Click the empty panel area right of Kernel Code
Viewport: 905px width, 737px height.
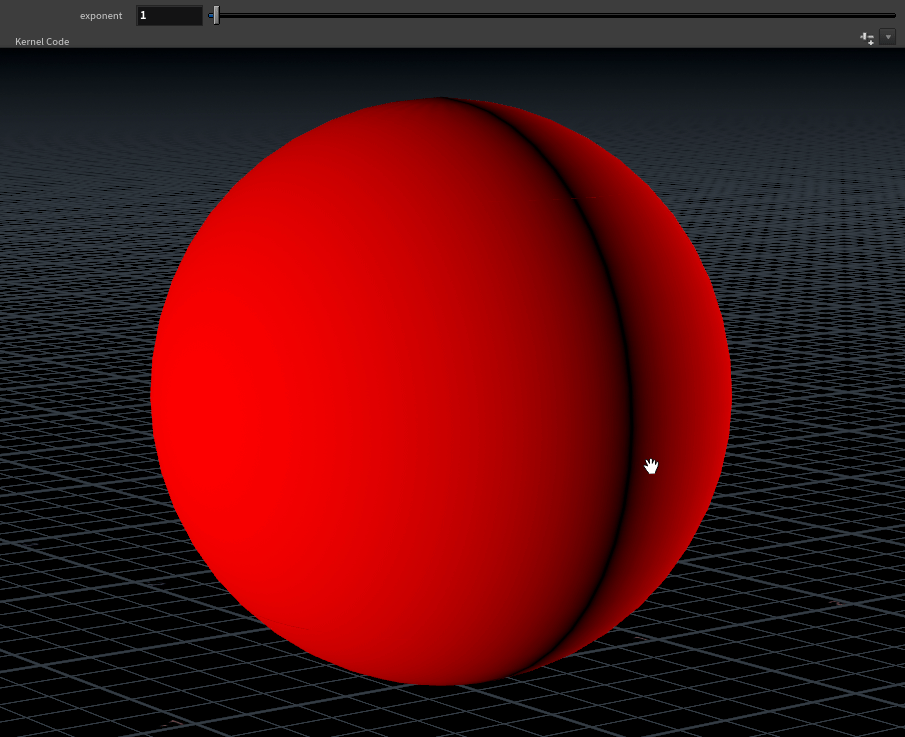pos(450,41)
